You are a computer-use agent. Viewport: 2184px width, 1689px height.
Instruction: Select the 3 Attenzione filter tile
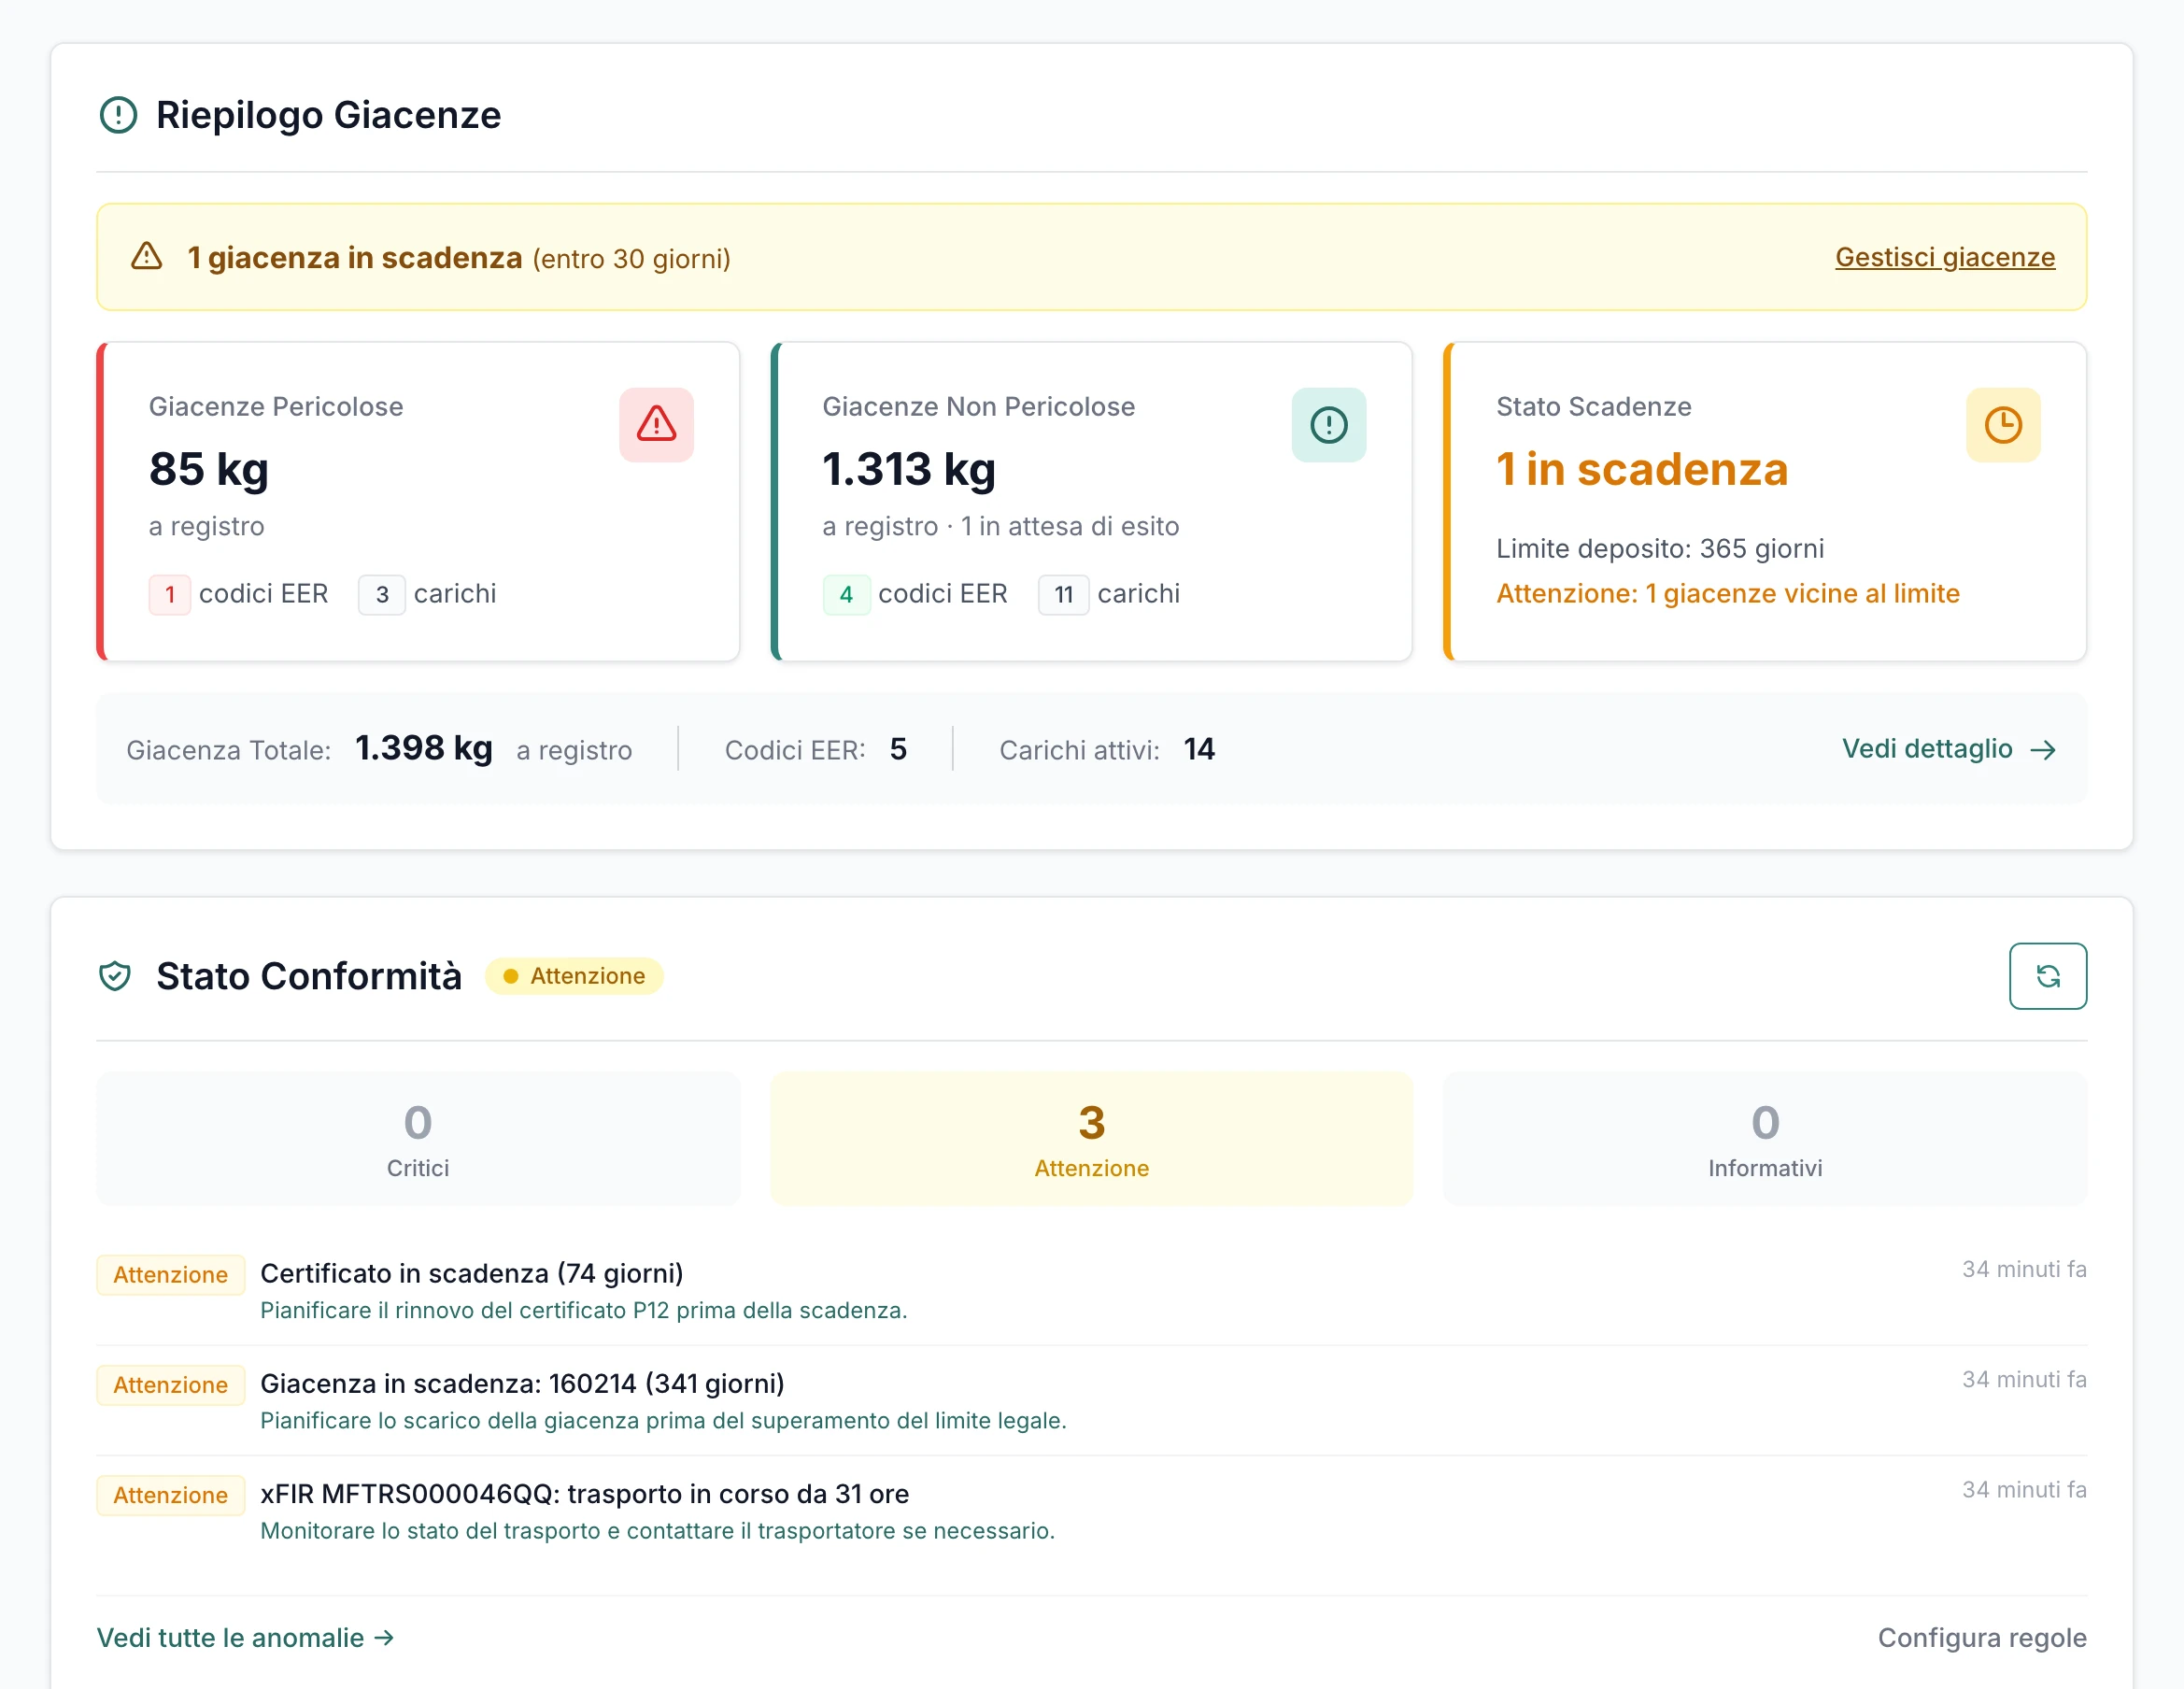1091,1139
